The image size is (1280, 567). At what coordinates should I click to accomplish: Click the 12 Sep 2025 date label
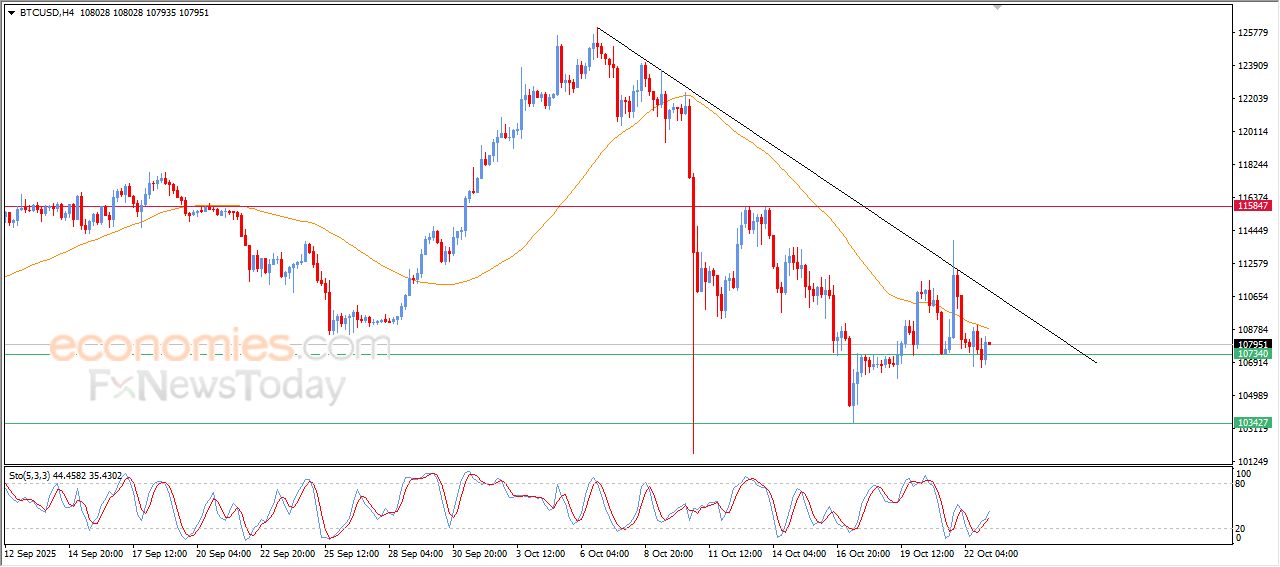point(33,552)
